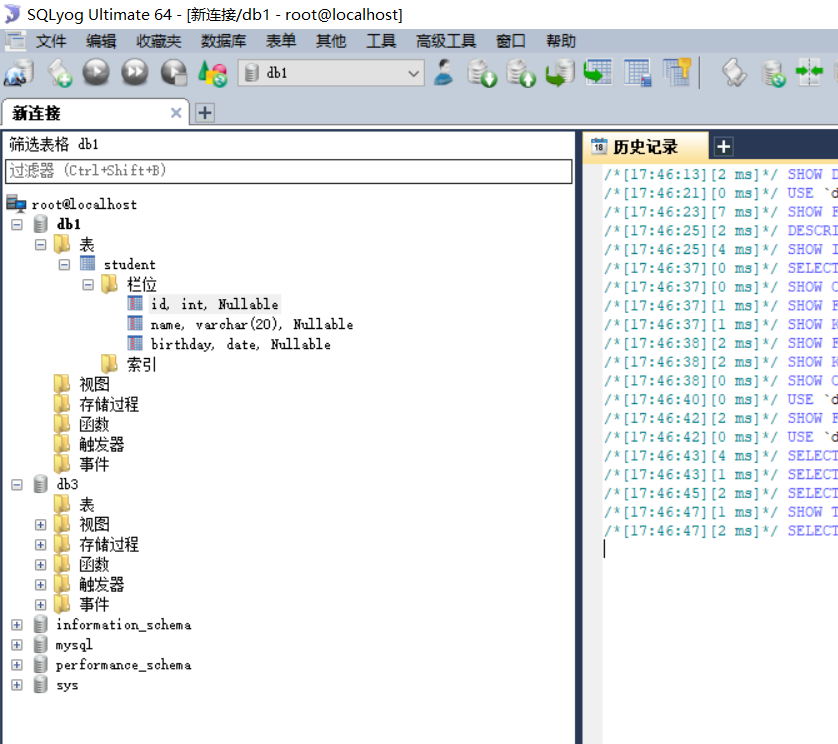Image resolution: width=838 pixels, height=744 pixels.
Task: Click the create new connection toolbar icon
Action: coord(19,73)
